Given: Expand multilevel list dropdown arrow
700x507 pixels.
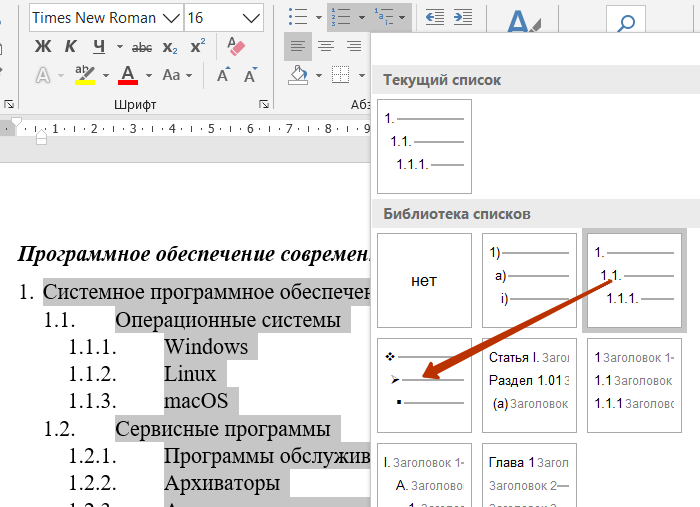Looking at the screenshot, I should 402,18.
